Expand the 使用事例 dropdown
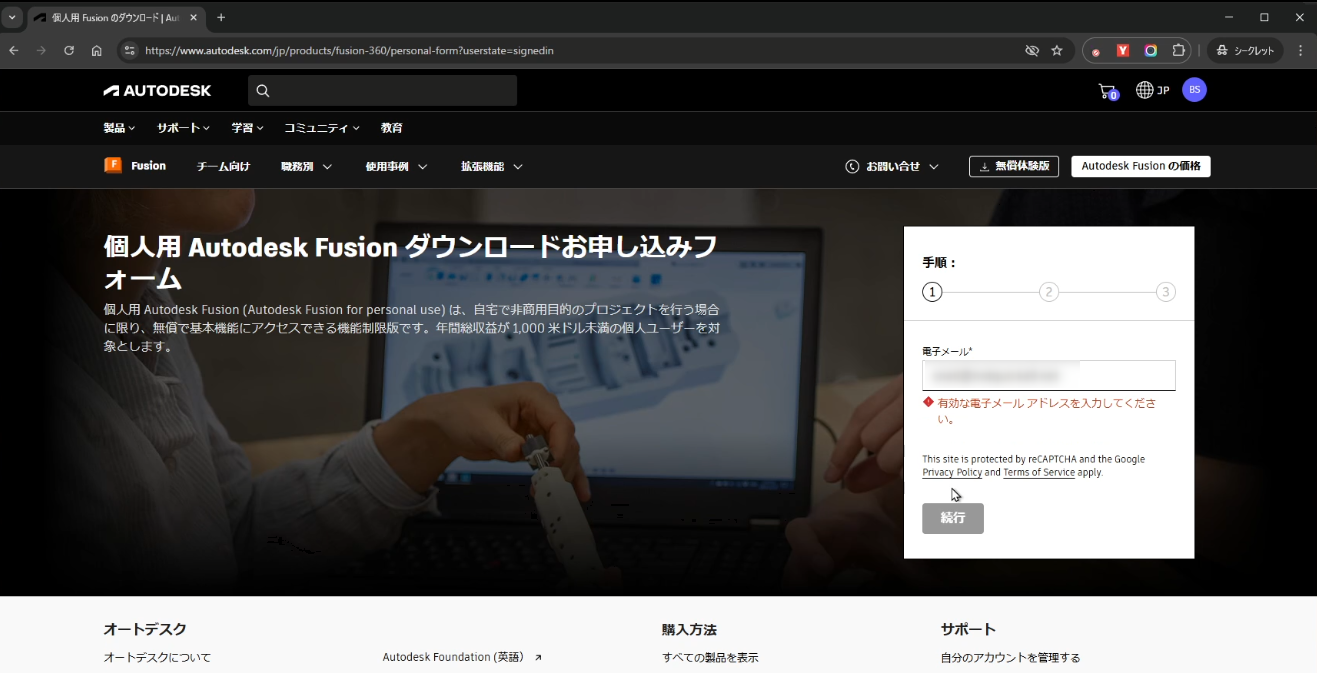This screenshot has width=1317, height=673. pyautogui.click(x=397, y=166)
